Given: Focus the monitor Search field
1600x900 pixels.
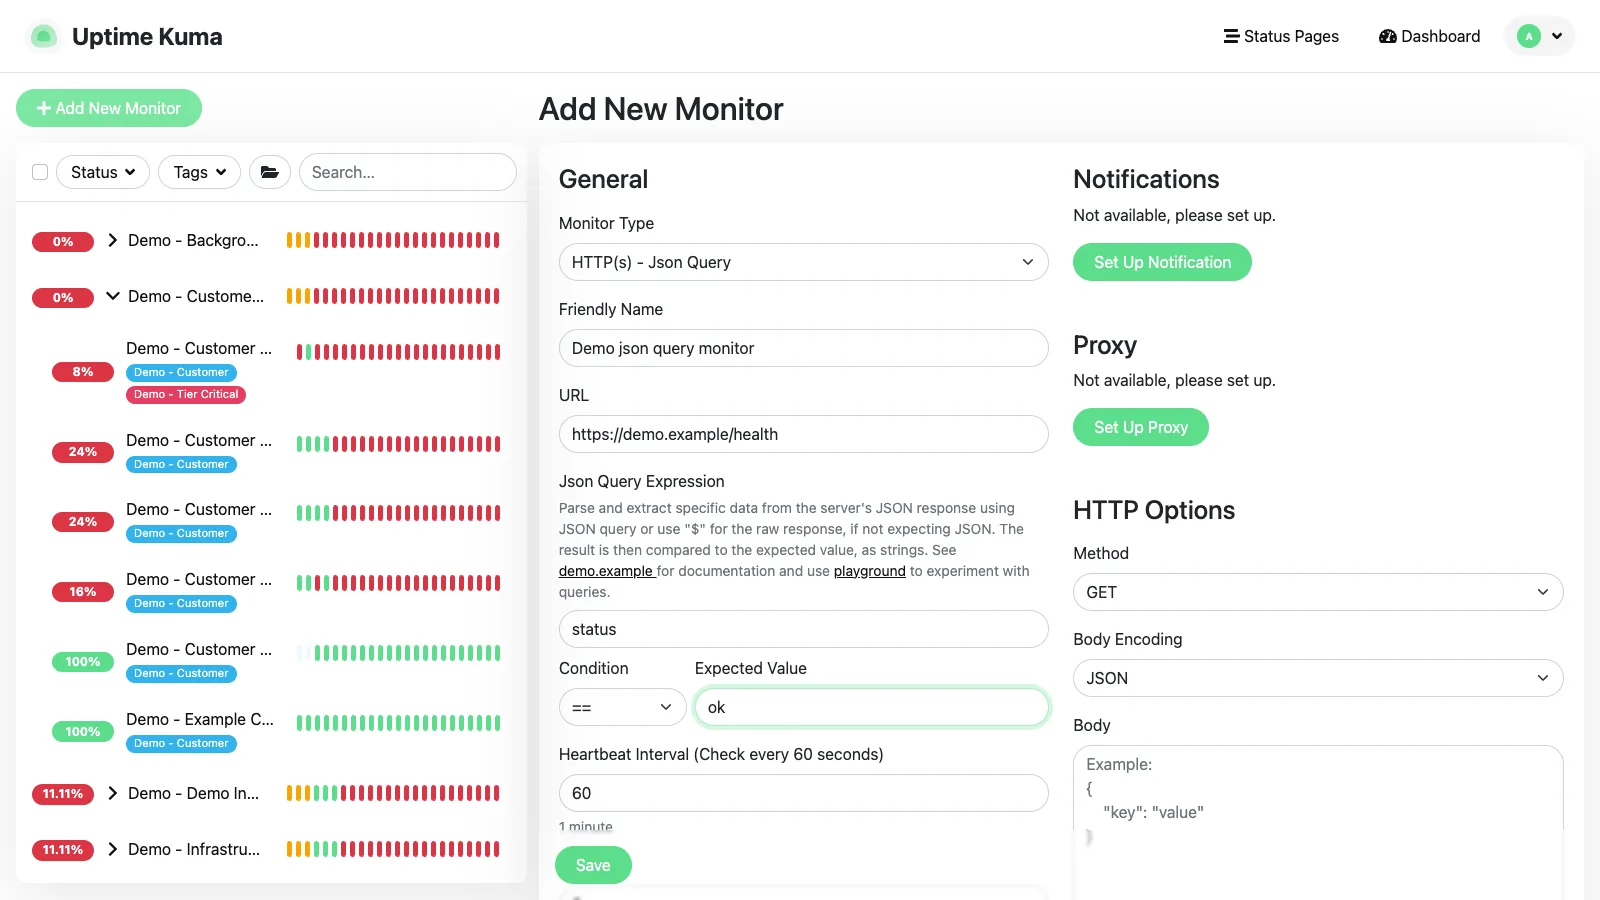Looking at the screenshot, I should click(408, 172).
